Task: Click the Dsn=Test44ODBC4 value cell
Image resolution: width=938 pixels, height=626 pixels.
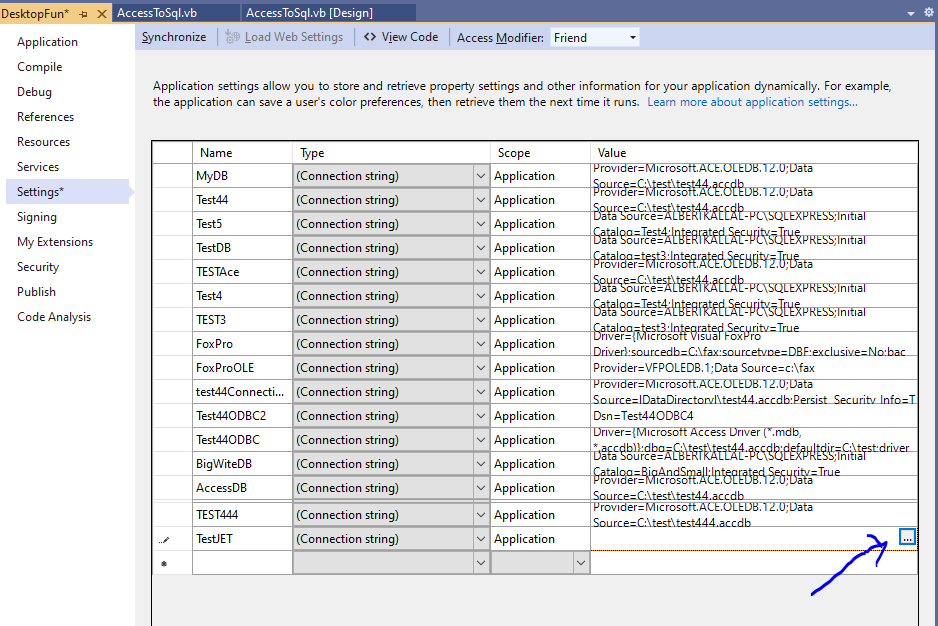Action: coord(754,416)
